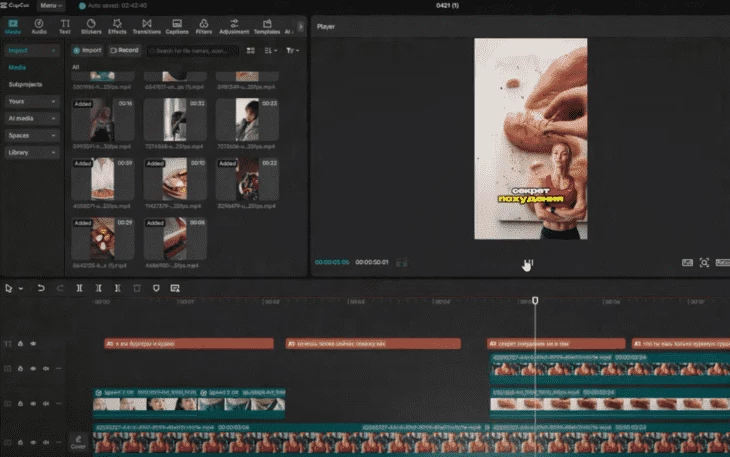This screenshot has width=730, height=457.
Task: Open the Effects panel
Action: pyautogui.click(x=117, y=27)
